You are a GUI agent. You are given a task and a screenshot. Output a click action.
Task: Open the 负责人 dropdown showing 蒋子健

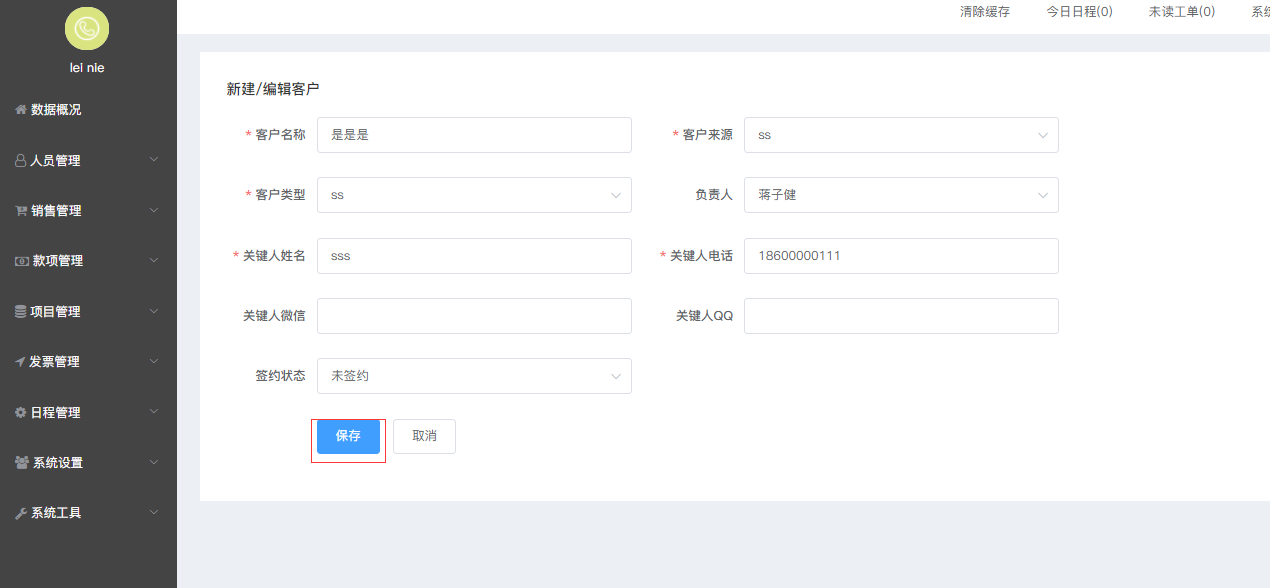coord(901,195)
